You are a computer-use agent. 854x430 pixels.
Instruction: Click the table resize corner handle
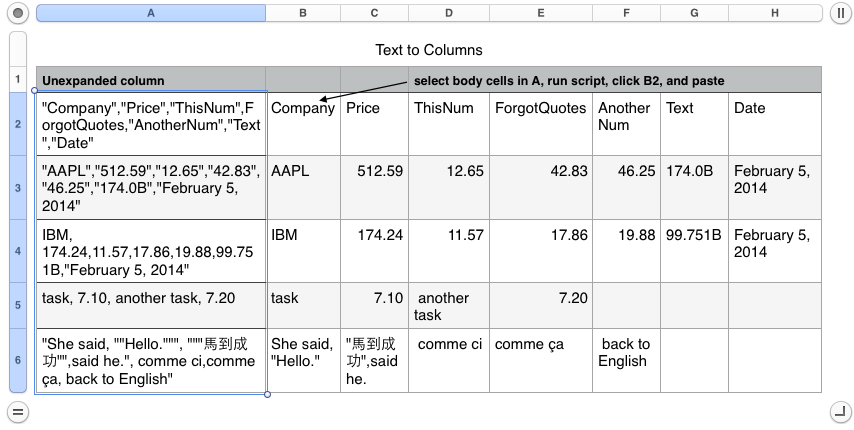tap(838, 411)
